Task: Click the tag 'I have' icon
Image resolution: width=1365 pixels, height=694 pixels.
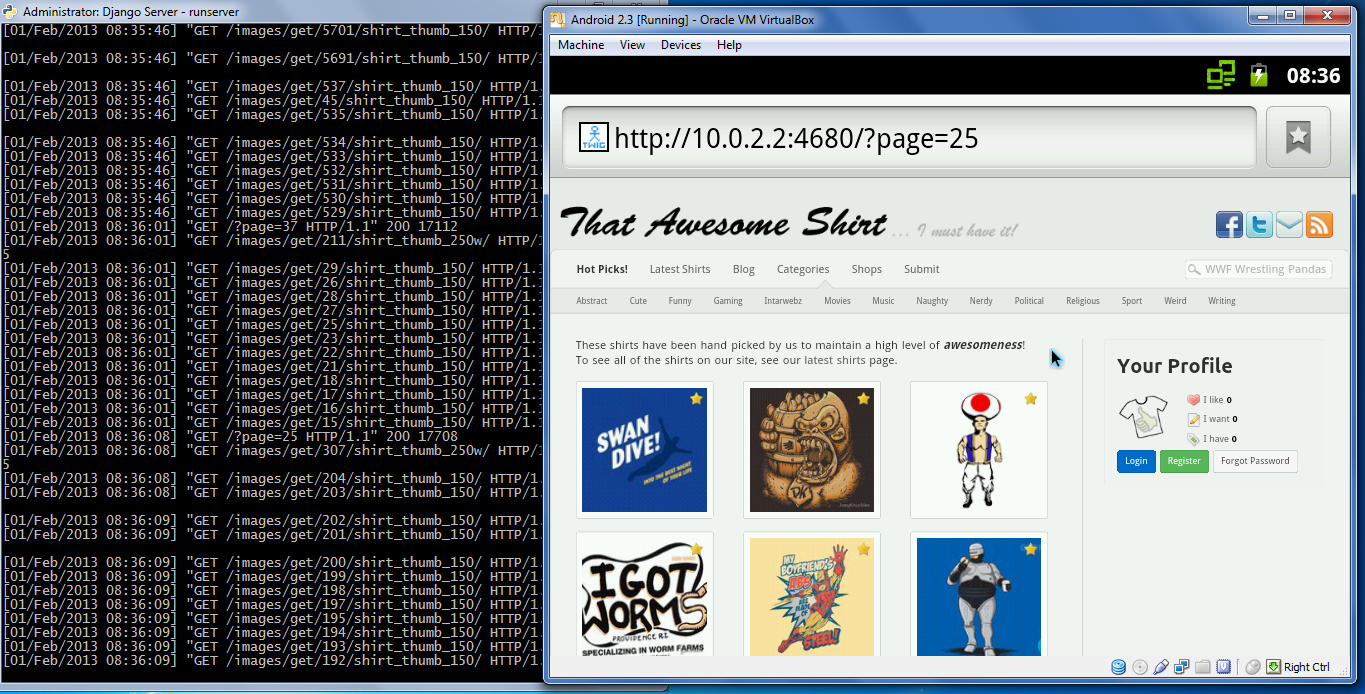Action: click(x=1193, y=439)
